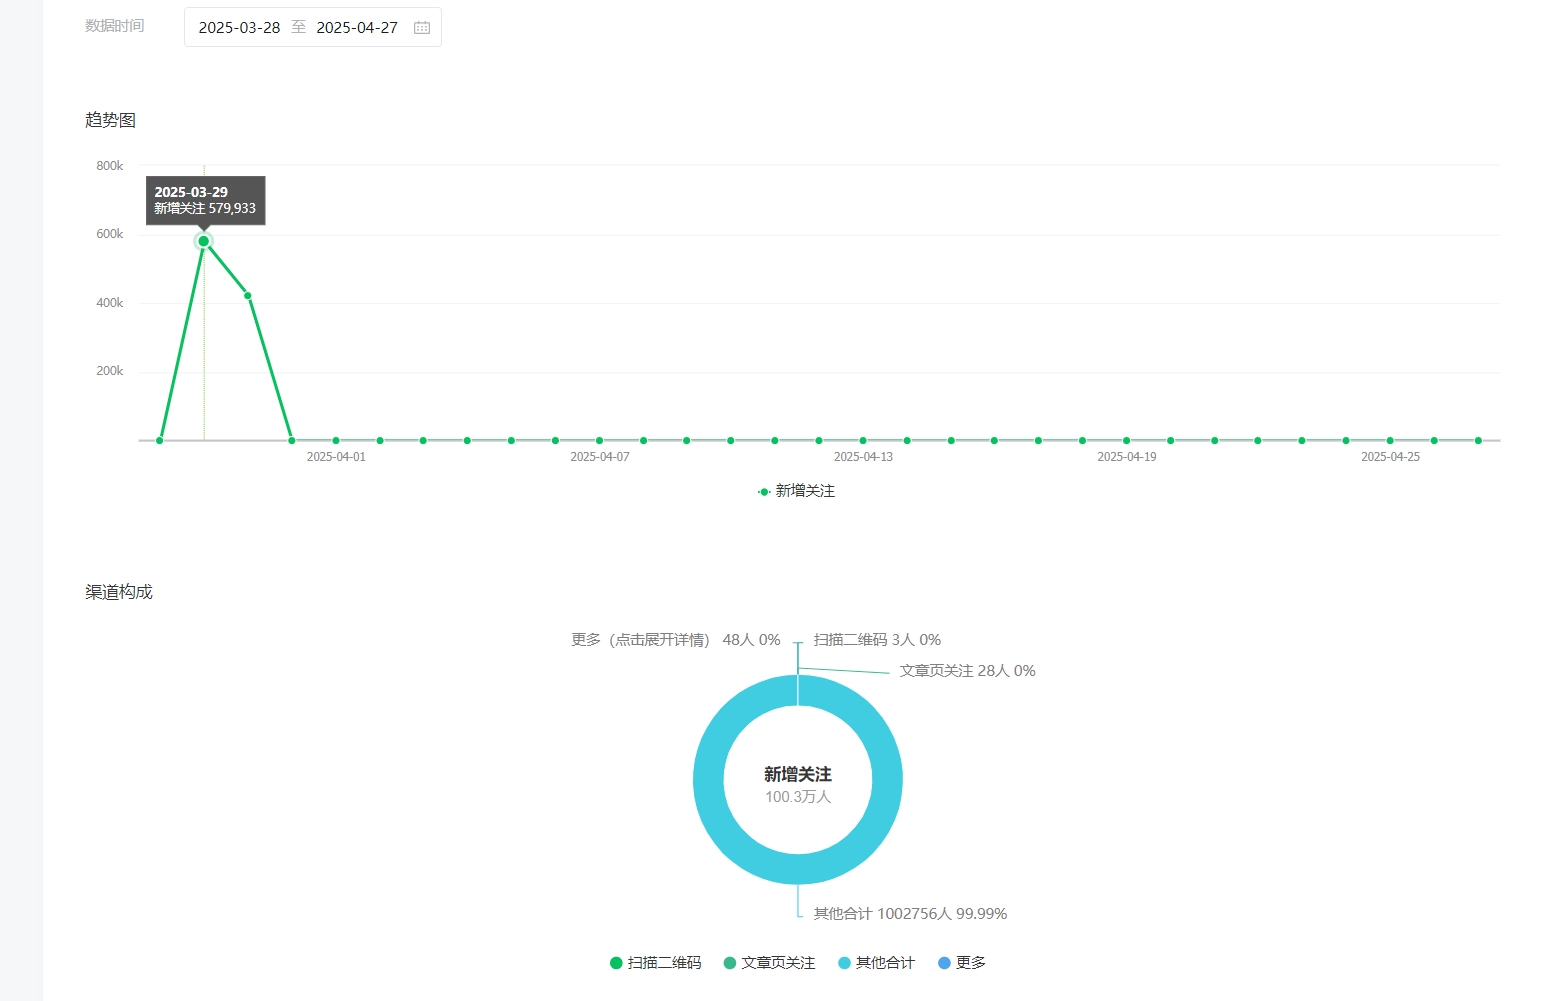
Task: Click the second data point near 400k
Action: click(248, 296)
